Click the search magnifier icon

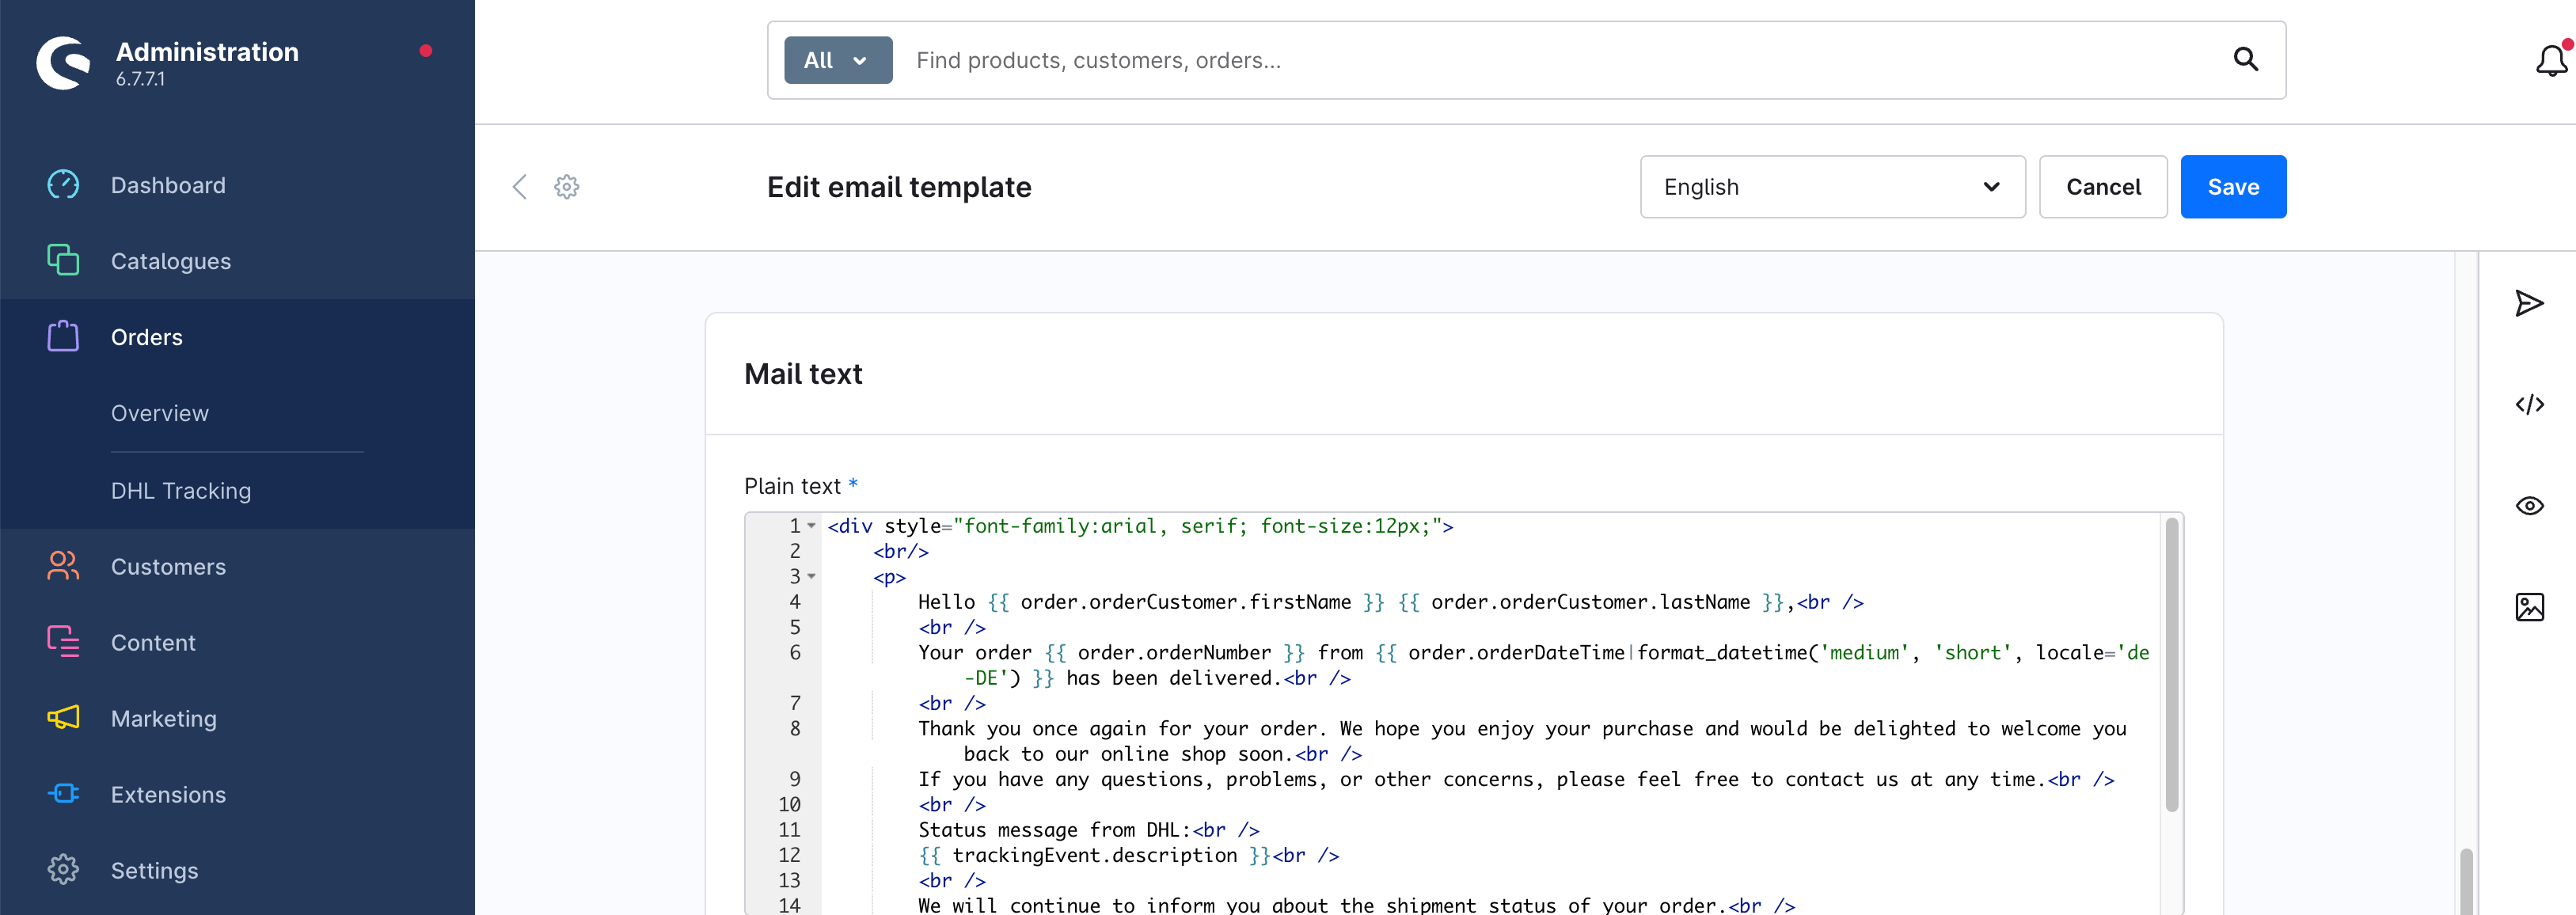(2245, 60)
